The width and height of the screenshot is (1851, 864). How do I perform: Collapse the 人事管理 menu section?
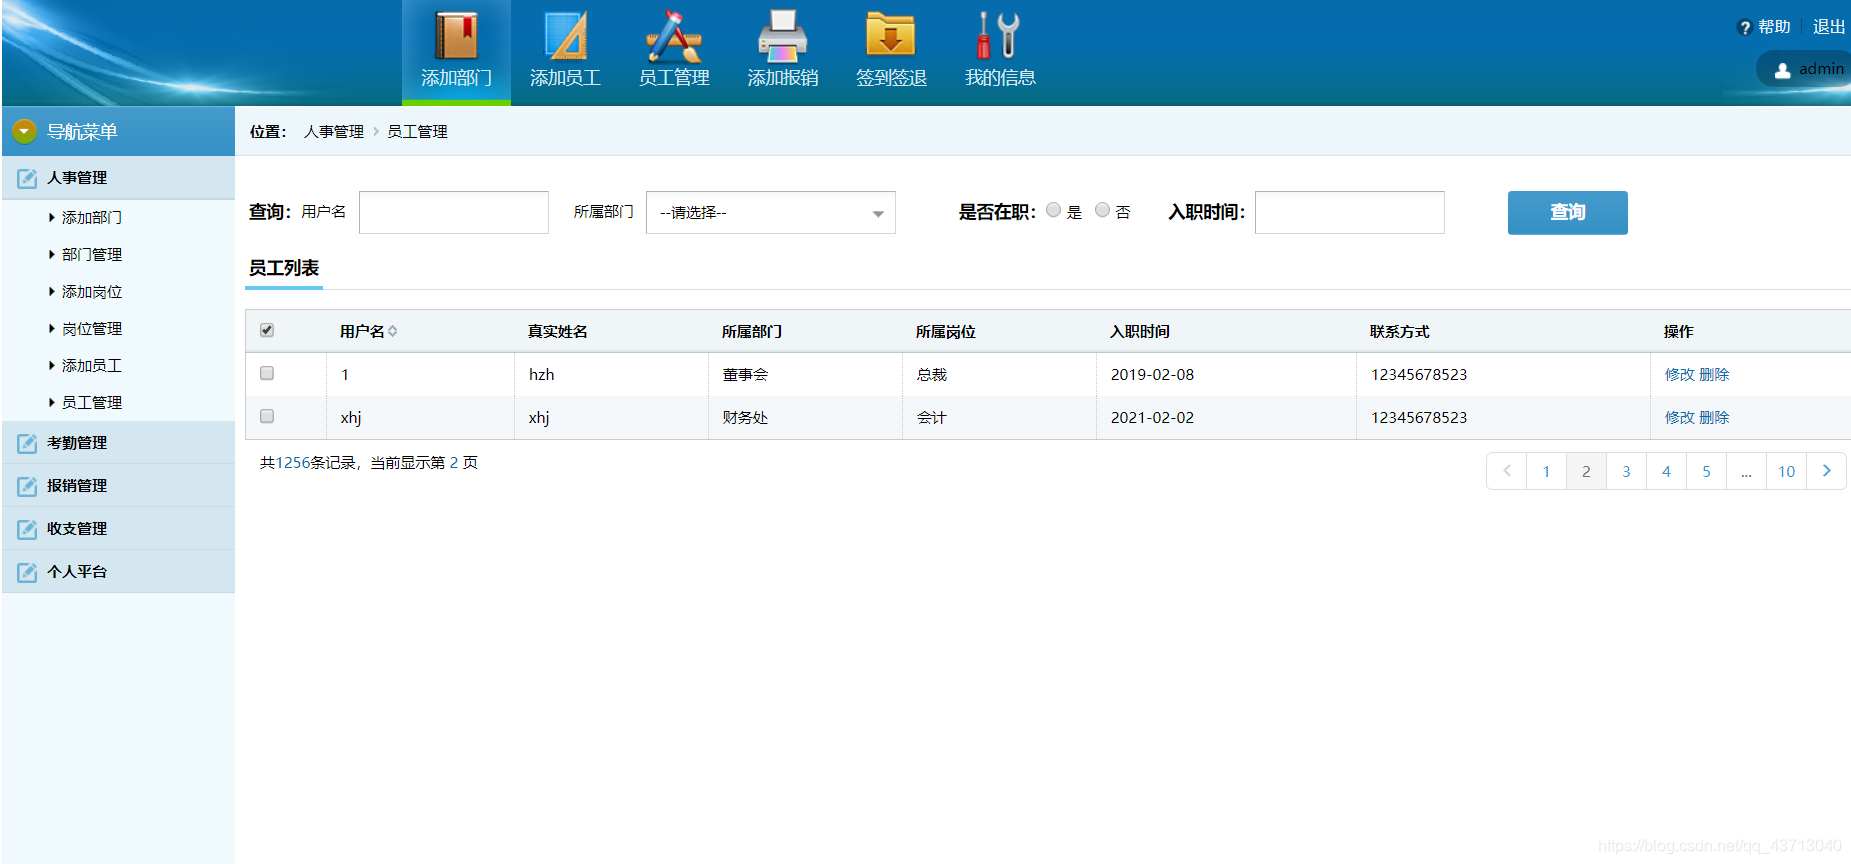[x=118, y=178]
